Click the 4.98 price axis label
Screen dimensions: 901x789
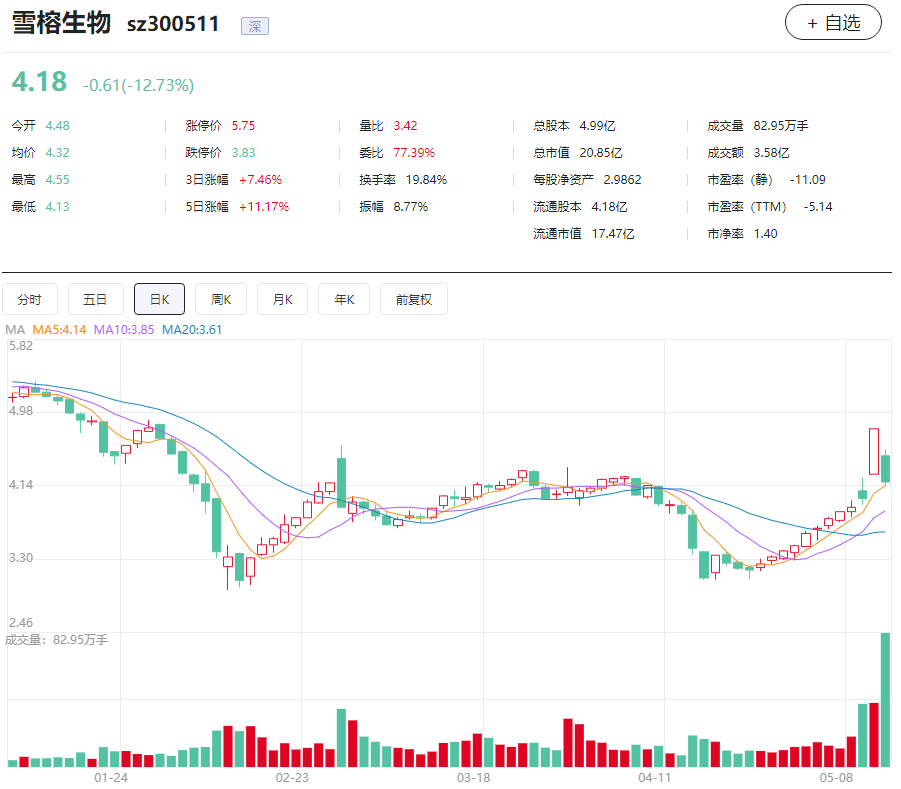(x=21, y=411)
